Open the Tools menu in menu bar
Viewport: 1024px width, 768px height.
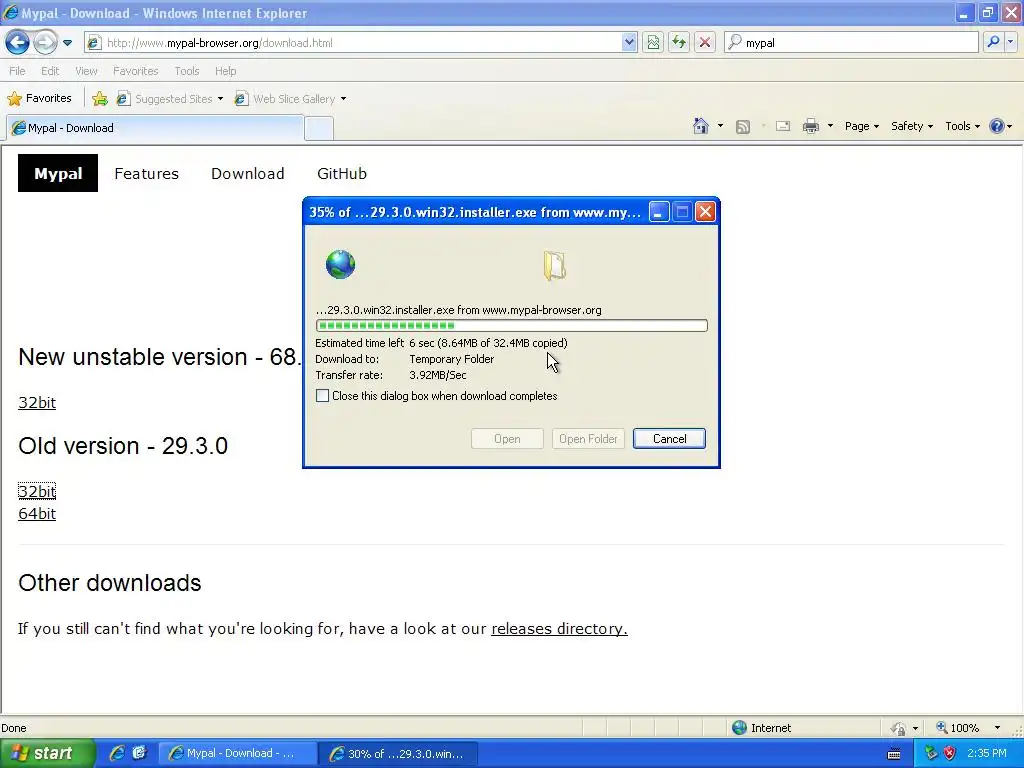[x=186, y=71]
